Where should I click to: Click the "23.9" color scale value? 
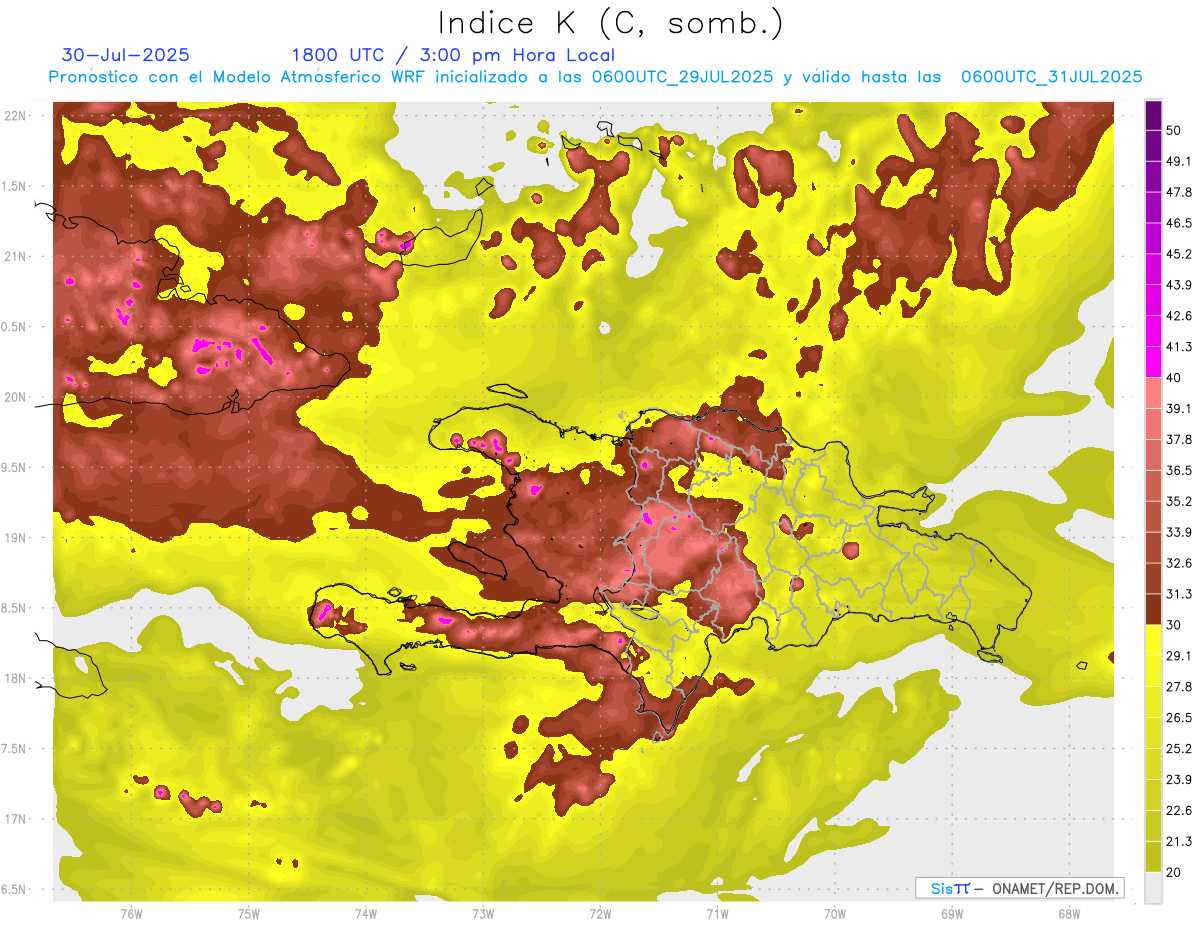(1179, 780)
